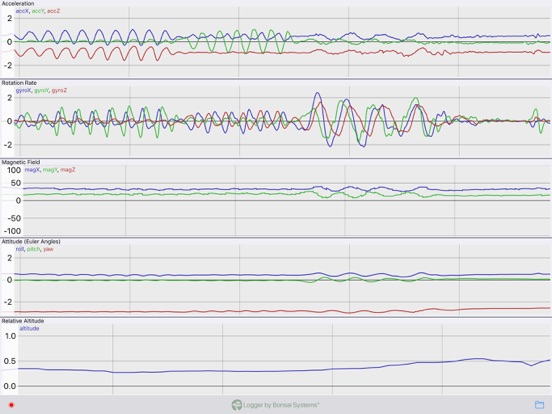
Task: Click the 0.5 axis value in Relative Altitude
Action: 10,361
